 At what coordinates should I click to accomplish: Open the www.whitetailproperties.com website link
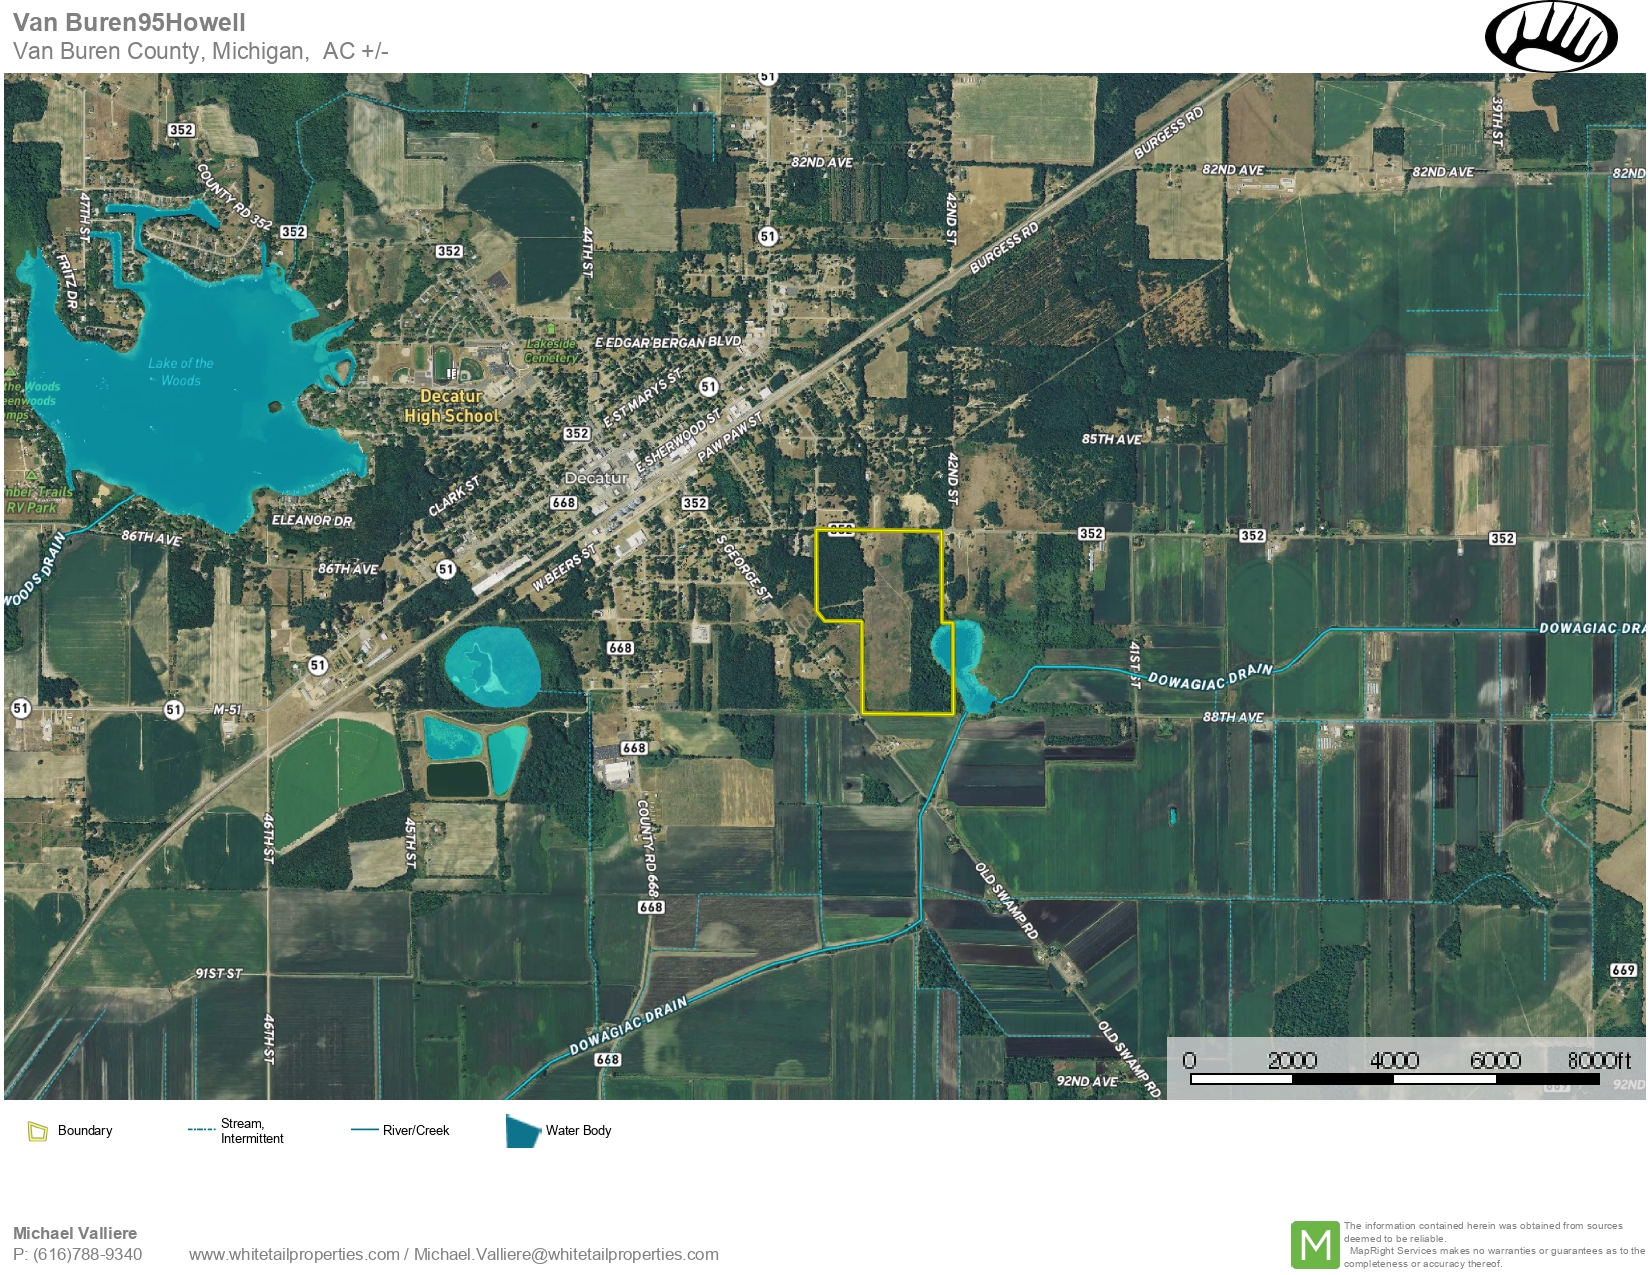point(294,1254)
